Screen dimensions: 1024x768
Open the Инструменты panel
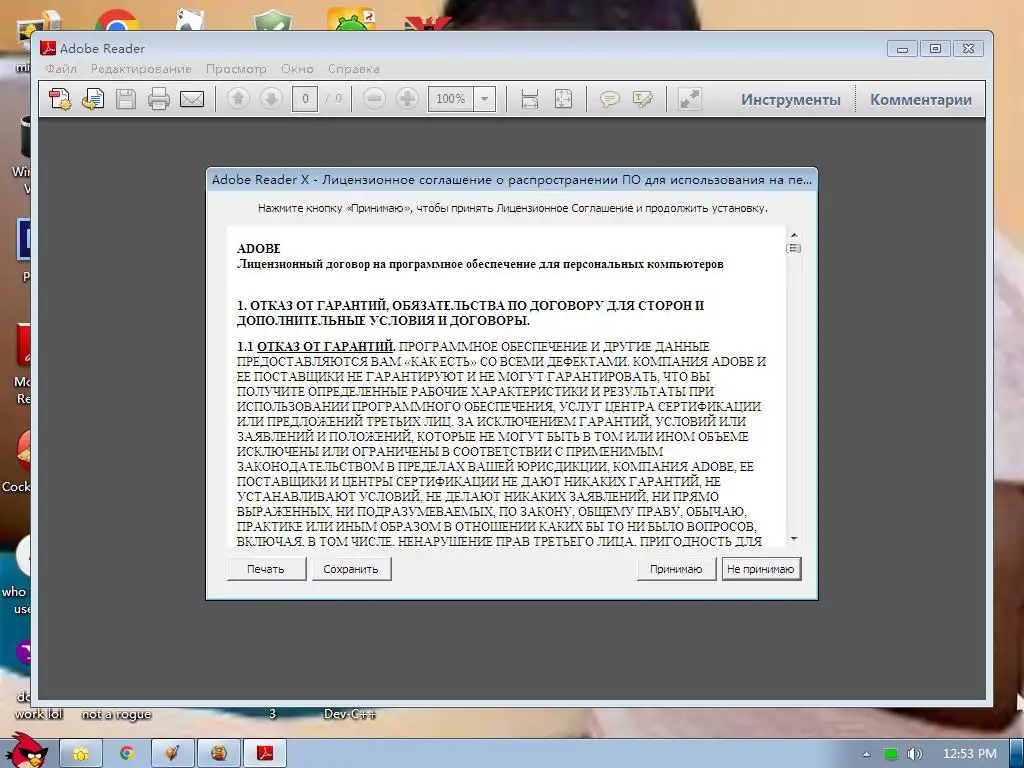pyautogui.click(x=790, y=100)
